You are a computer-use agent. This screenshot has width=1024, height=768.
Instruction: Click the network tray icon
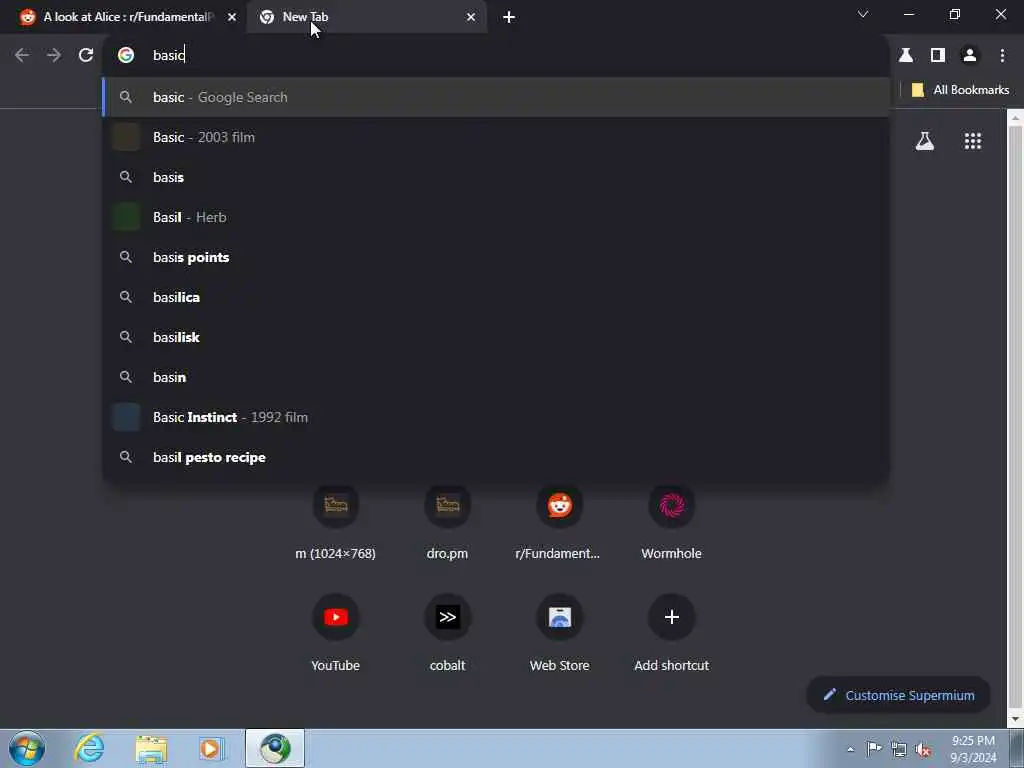pos(899,750)
